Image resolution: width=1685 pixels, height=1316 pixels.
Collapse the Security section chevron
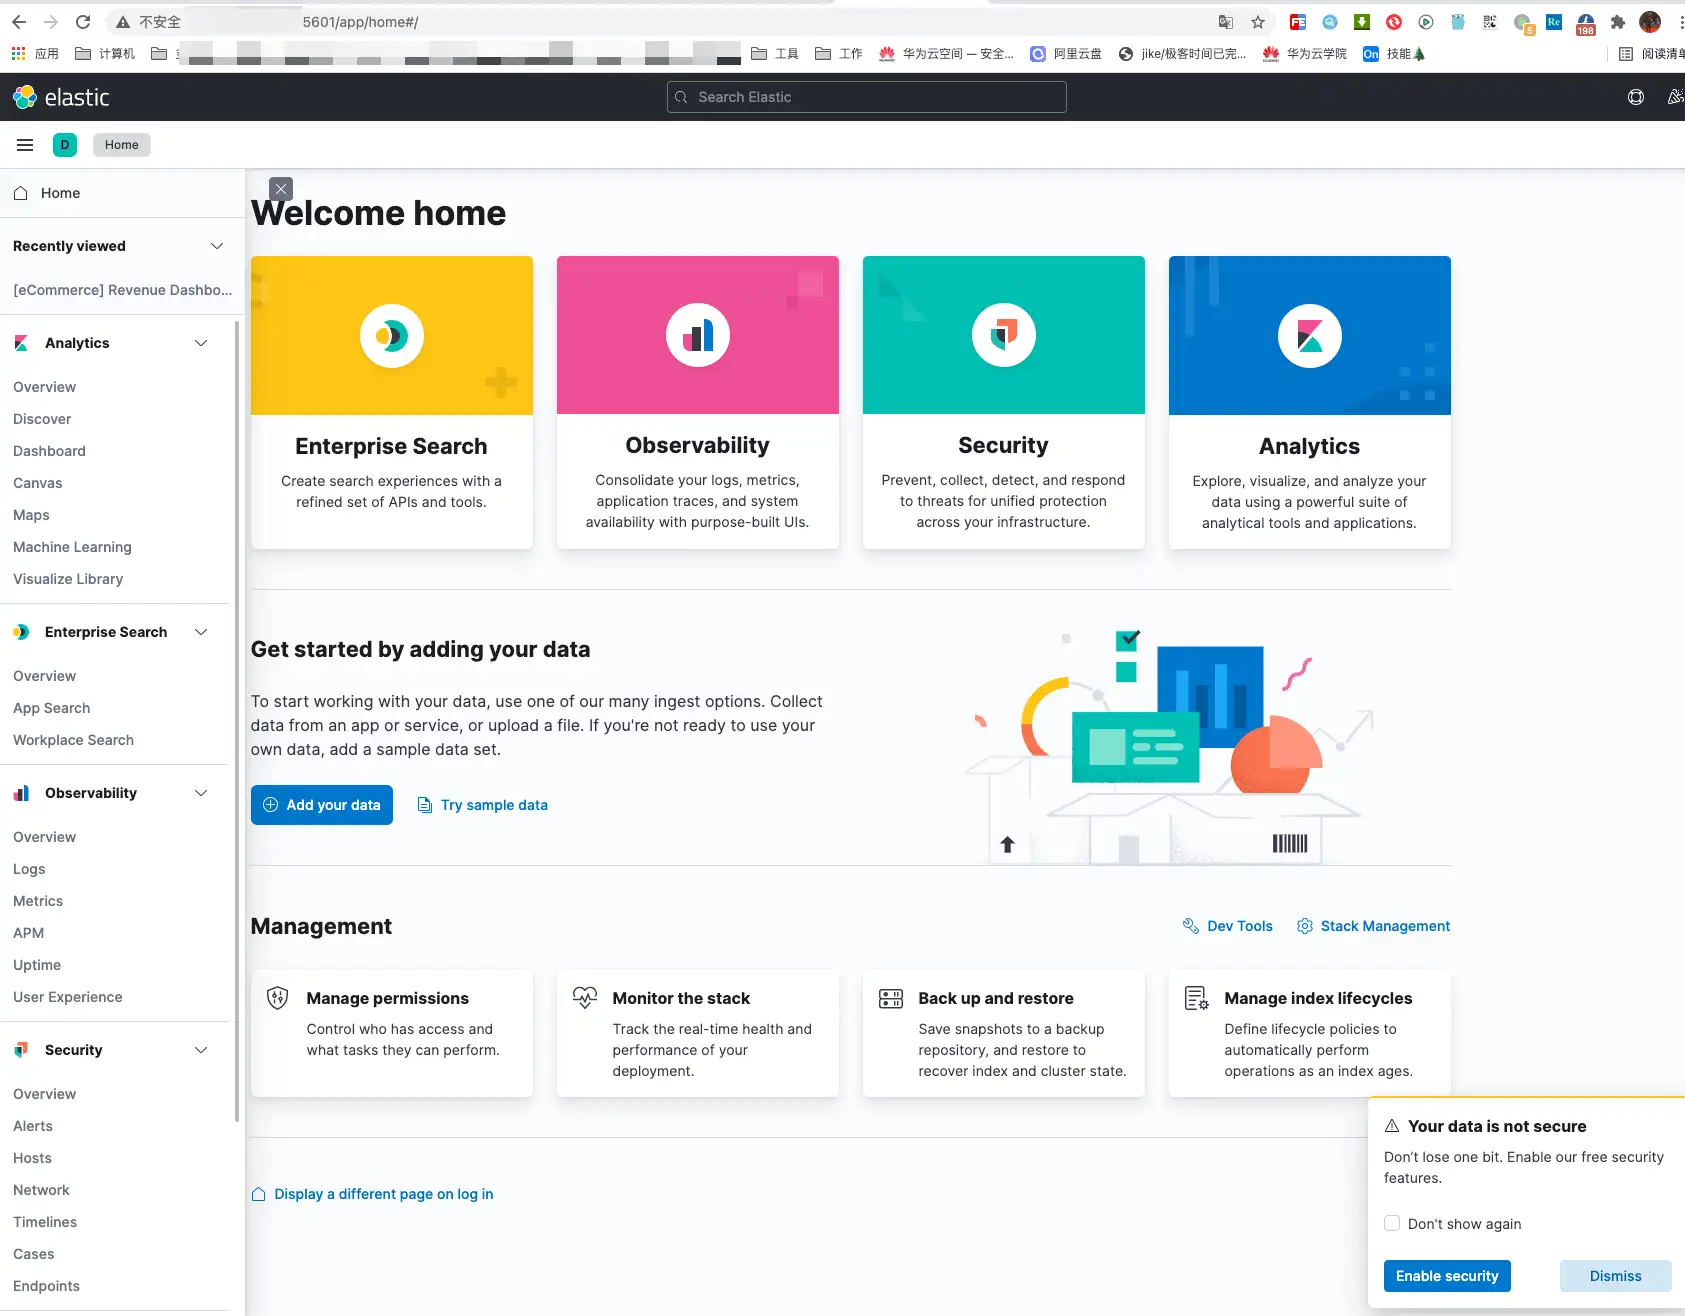pyautogui.click(x=201, y=1050)
